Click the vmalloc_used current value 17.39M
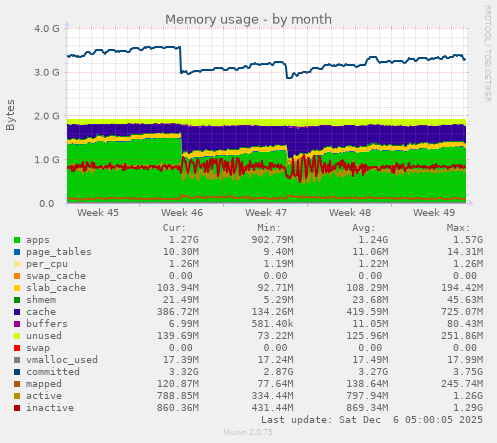Screen dimensions: 497x443 (181, 360)
